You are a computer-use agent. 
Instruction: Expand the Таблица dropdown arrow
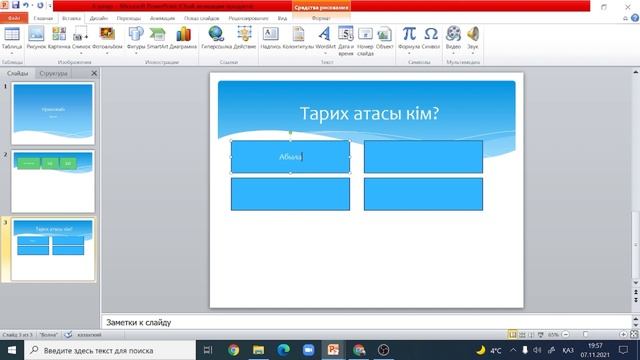tap(12, 53)
